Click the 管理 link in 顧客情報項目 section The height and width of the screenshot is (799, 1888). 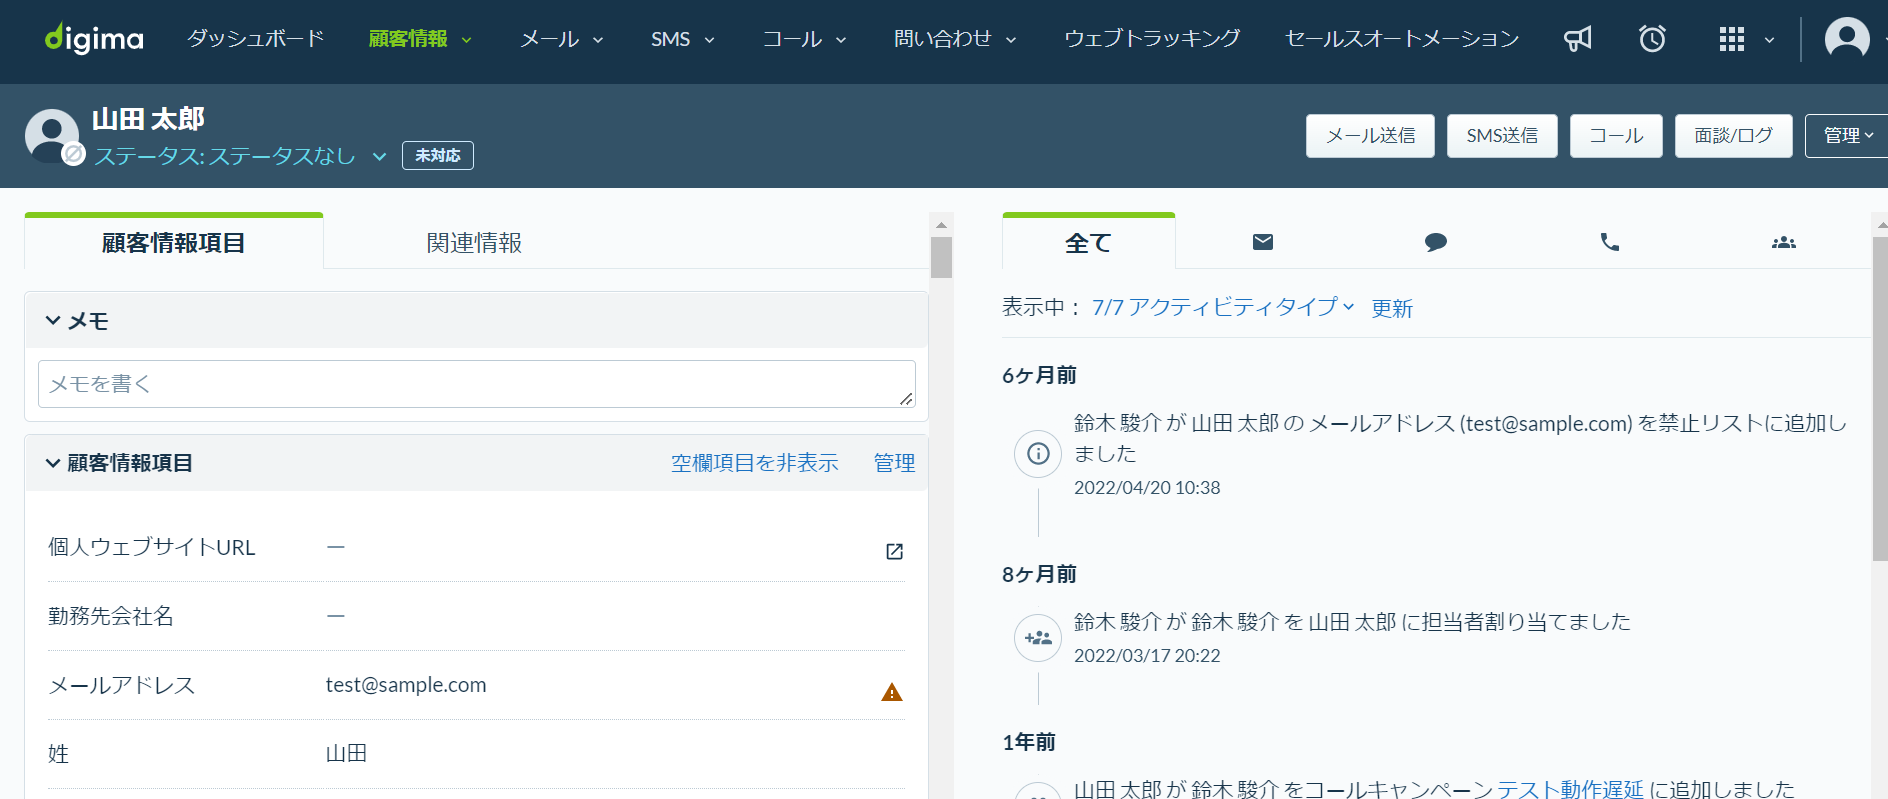(894, 463)
